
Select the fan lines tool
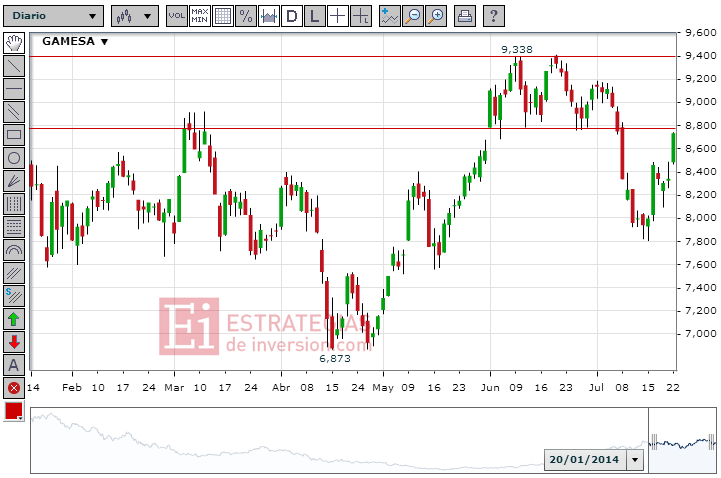pyautogui.click(x=14, y=181)
